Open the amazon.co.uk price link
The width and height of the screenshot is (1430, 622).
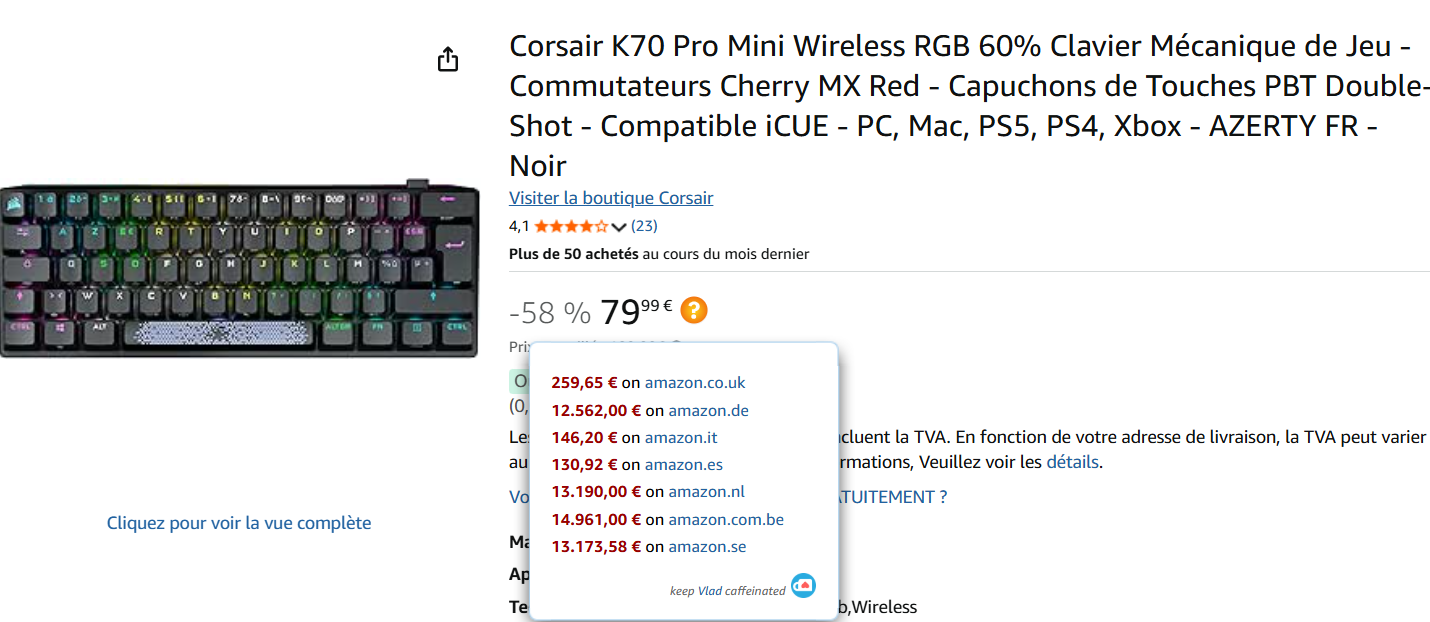click(695, 382)
